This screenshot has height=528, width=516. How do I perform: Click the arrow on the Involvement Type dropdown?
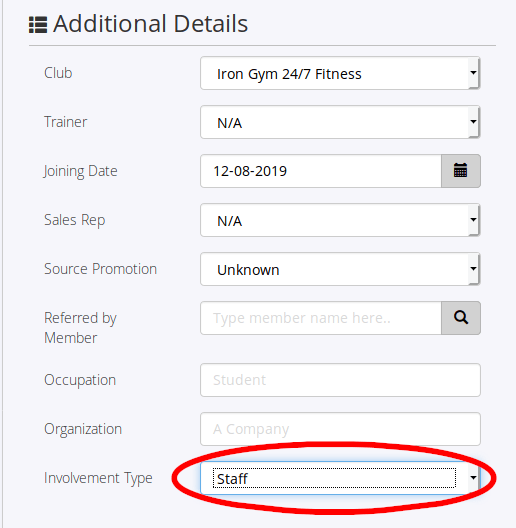tap(473, 477)
